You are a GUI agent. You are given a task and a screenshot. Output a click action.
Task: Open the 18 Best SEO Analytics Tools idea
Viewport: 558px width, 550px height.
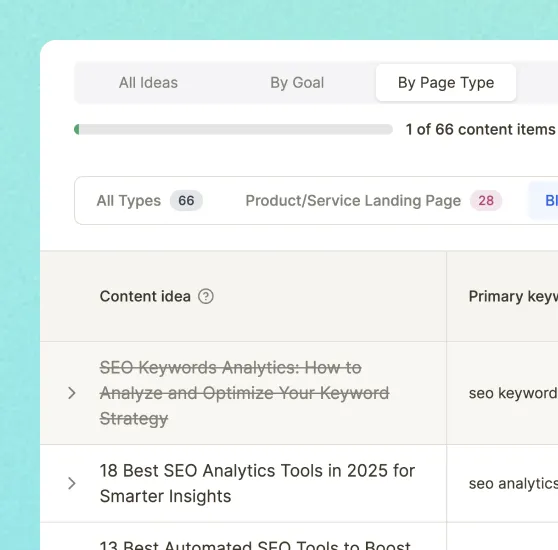click(x=257, y=483)
